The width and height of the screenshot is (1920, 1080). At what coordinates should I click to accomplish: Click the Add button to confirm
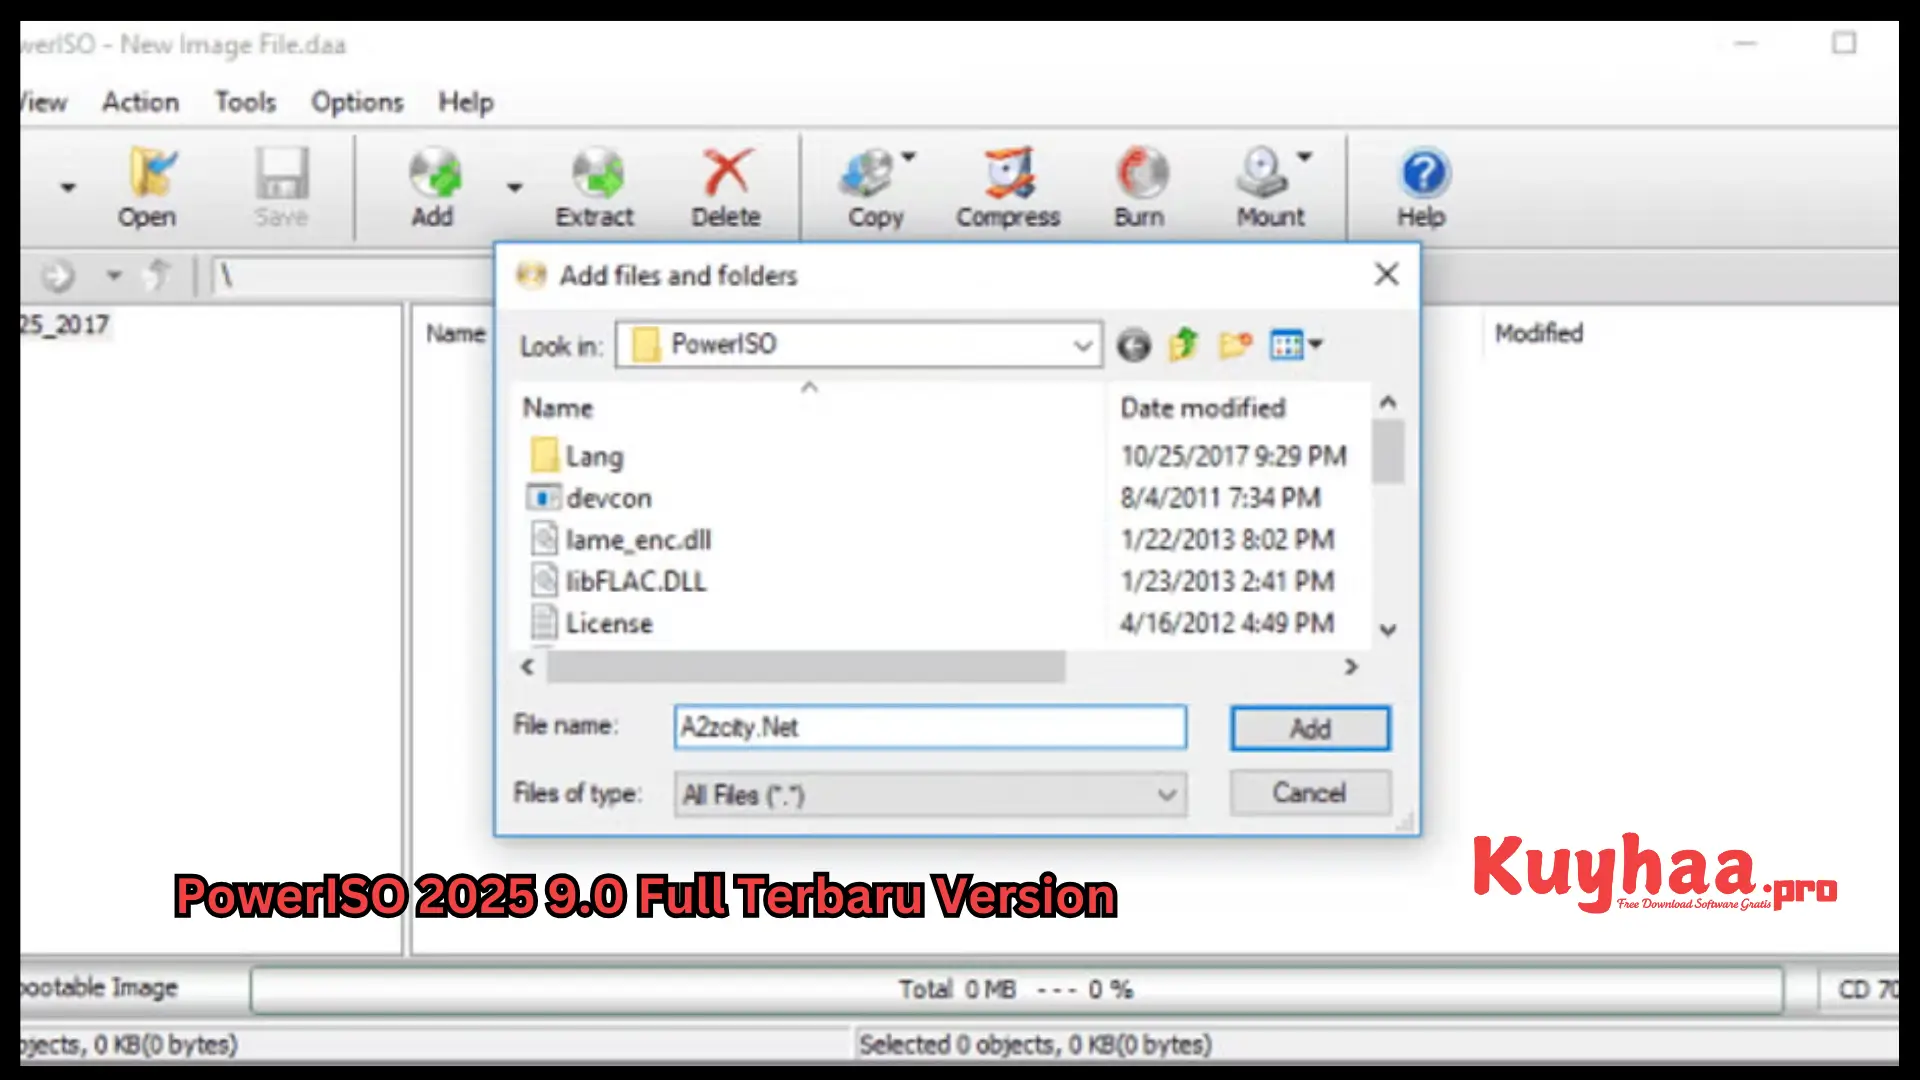1309,727
